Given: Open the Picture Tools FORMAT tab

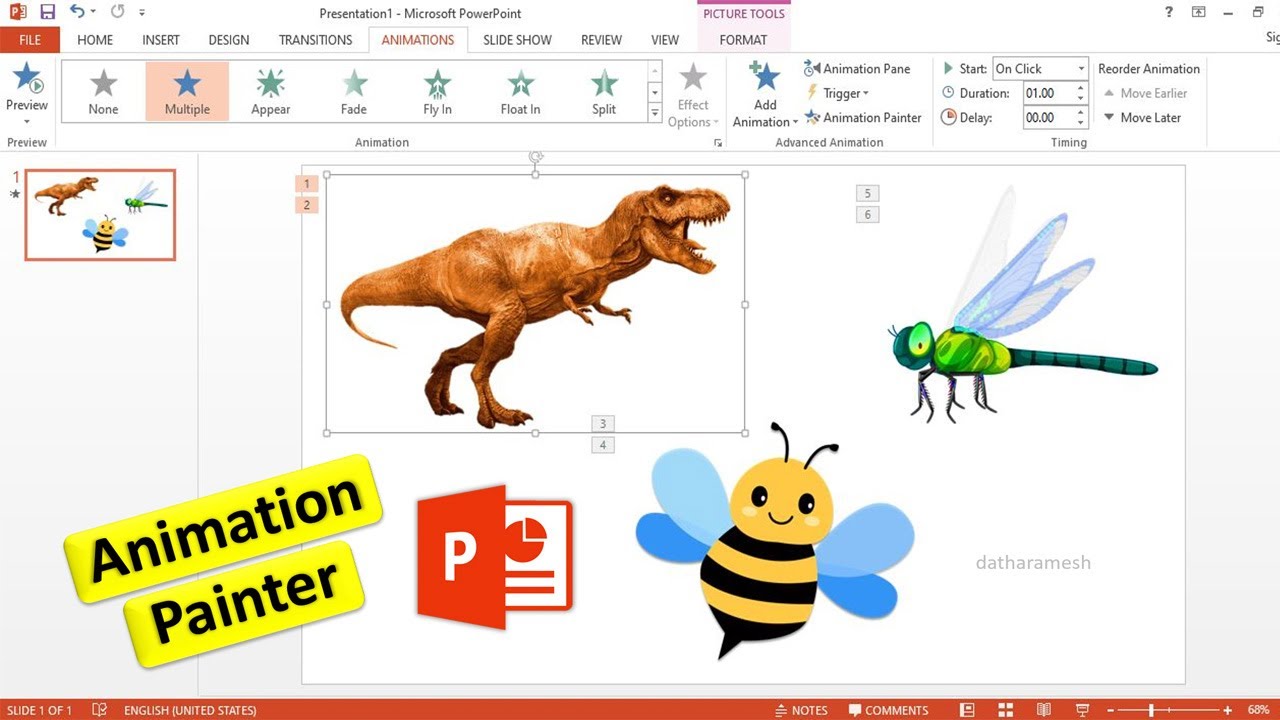Looking at the screenshot, I should [x=743, y=40].
